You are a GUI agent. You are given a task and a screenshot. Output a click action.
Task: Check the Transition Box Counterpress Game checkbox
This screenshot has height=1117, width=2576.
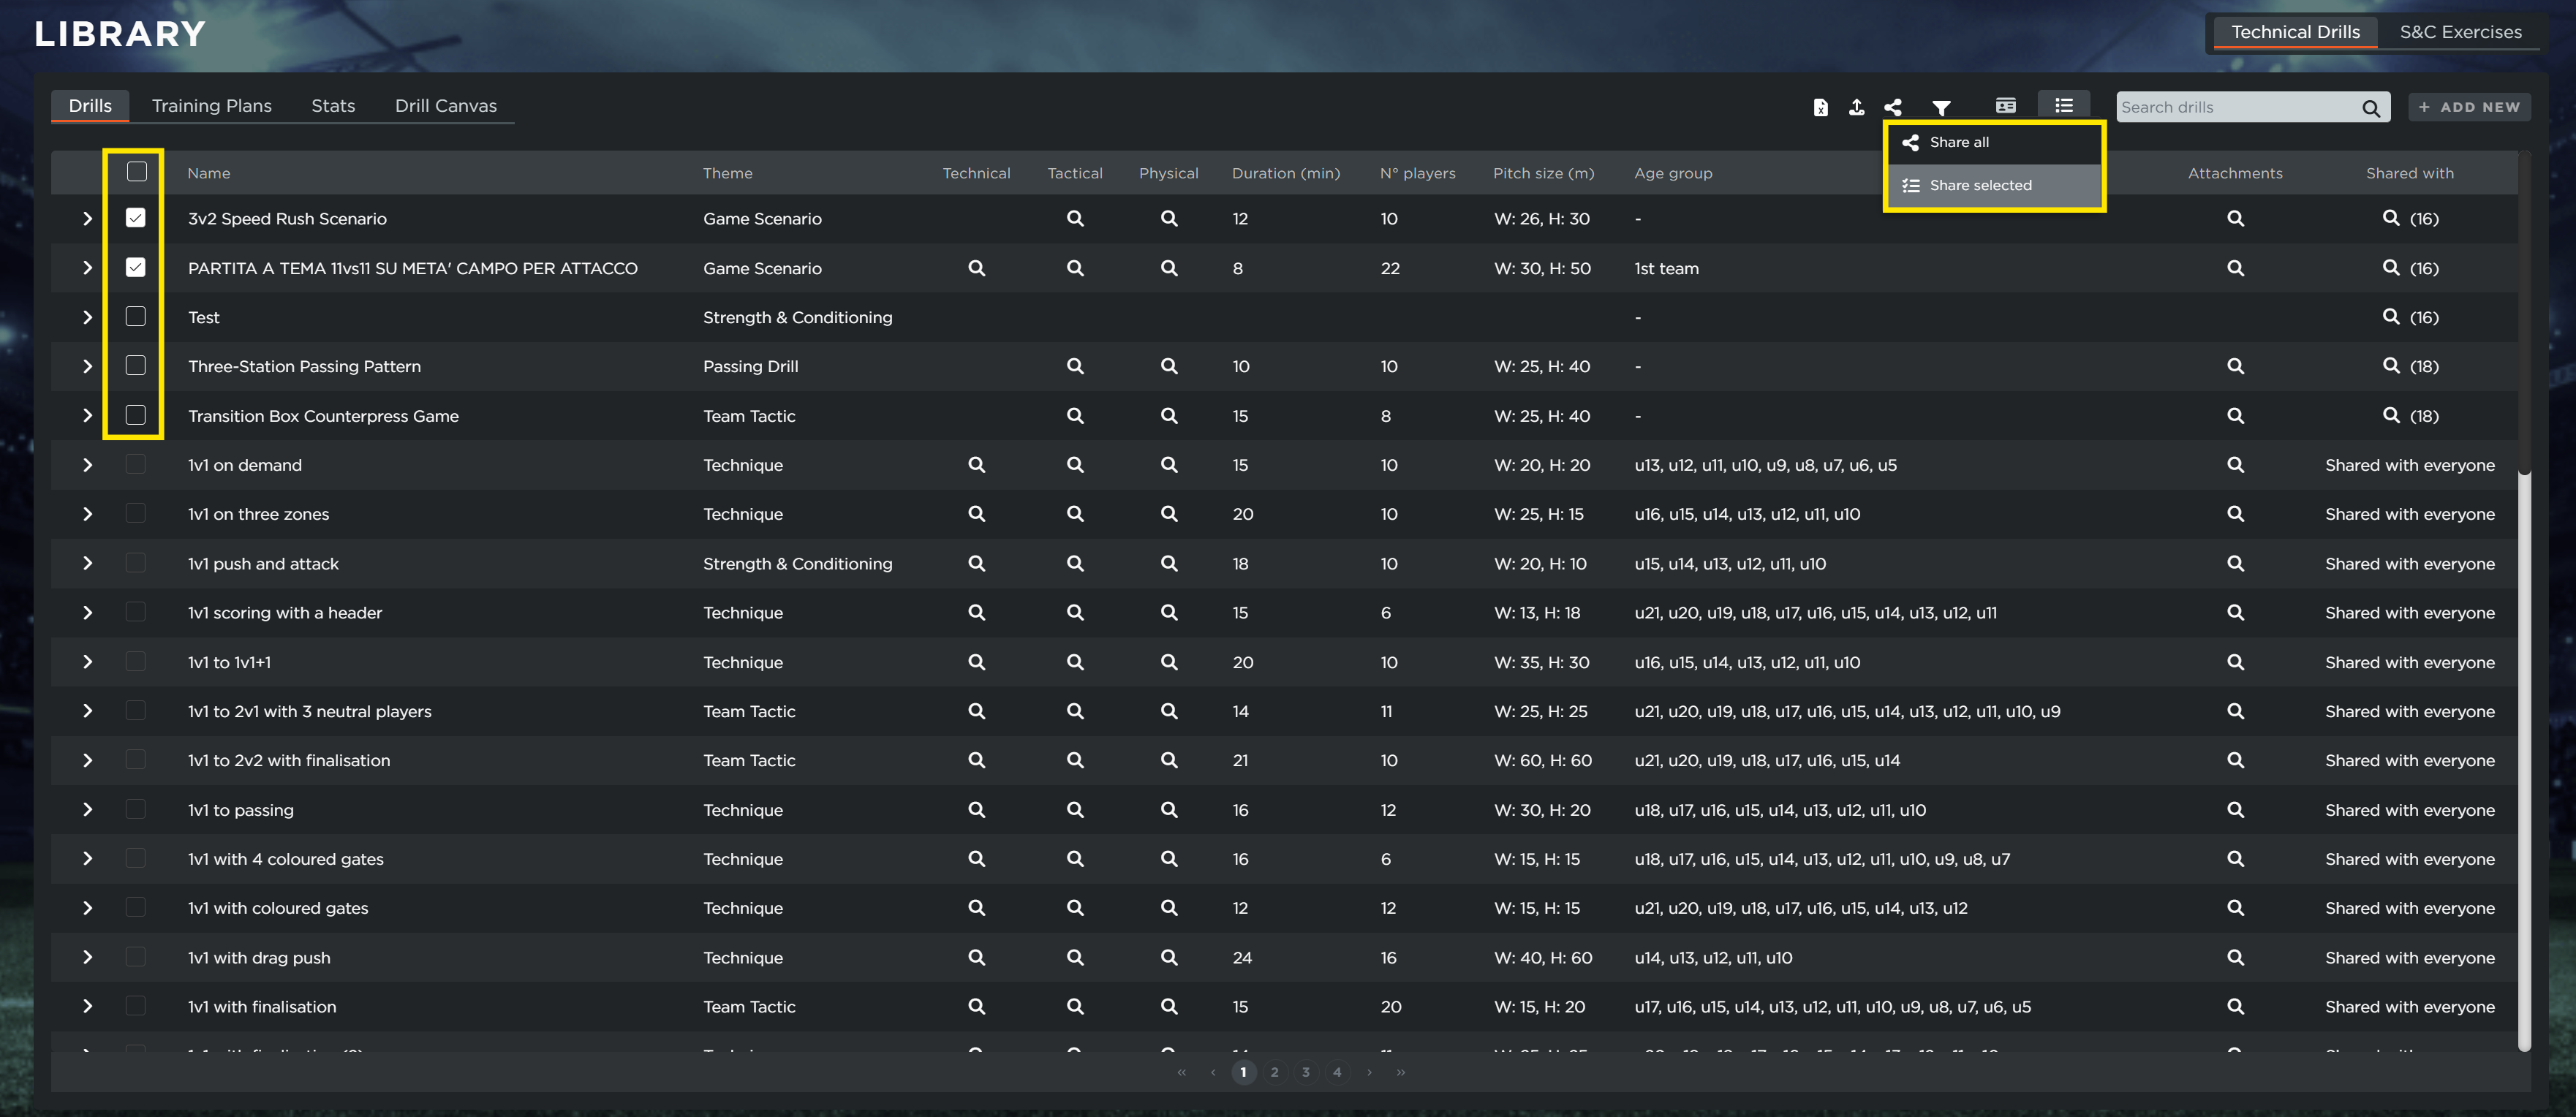point(136,415)
